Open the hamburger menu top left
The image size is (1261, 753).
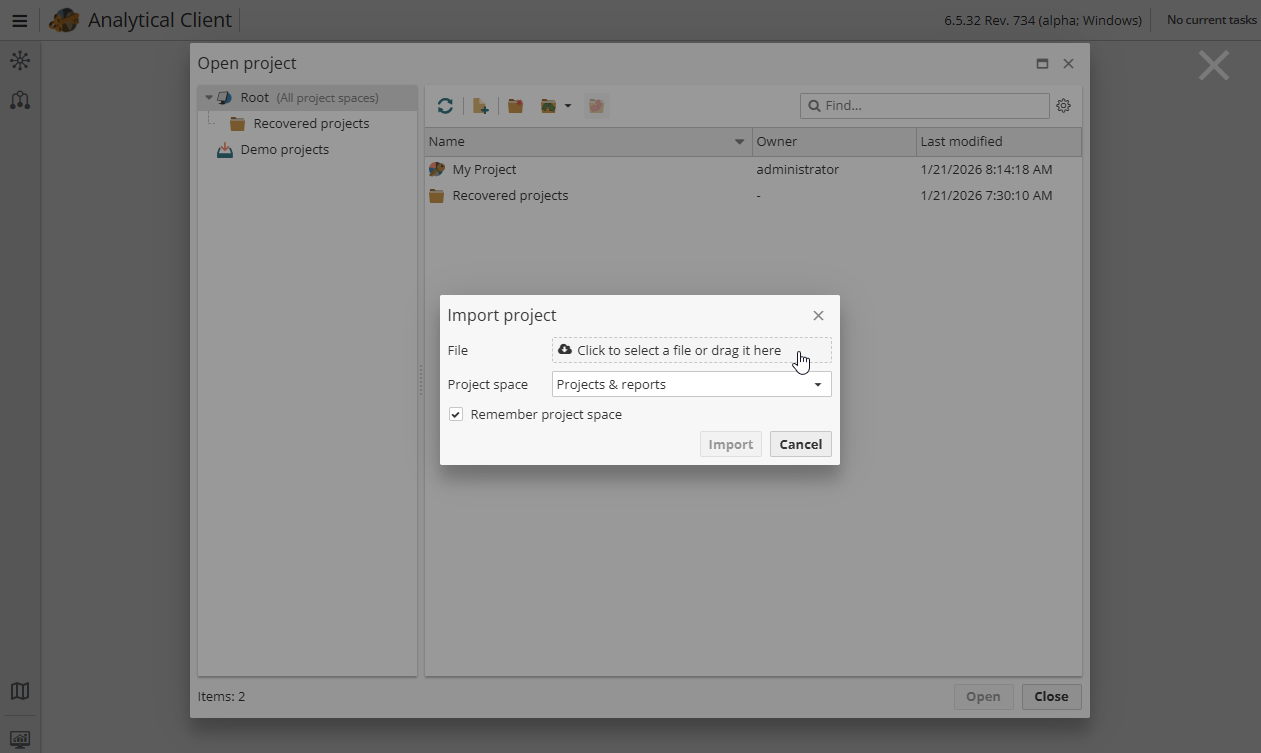click(19, 20)
